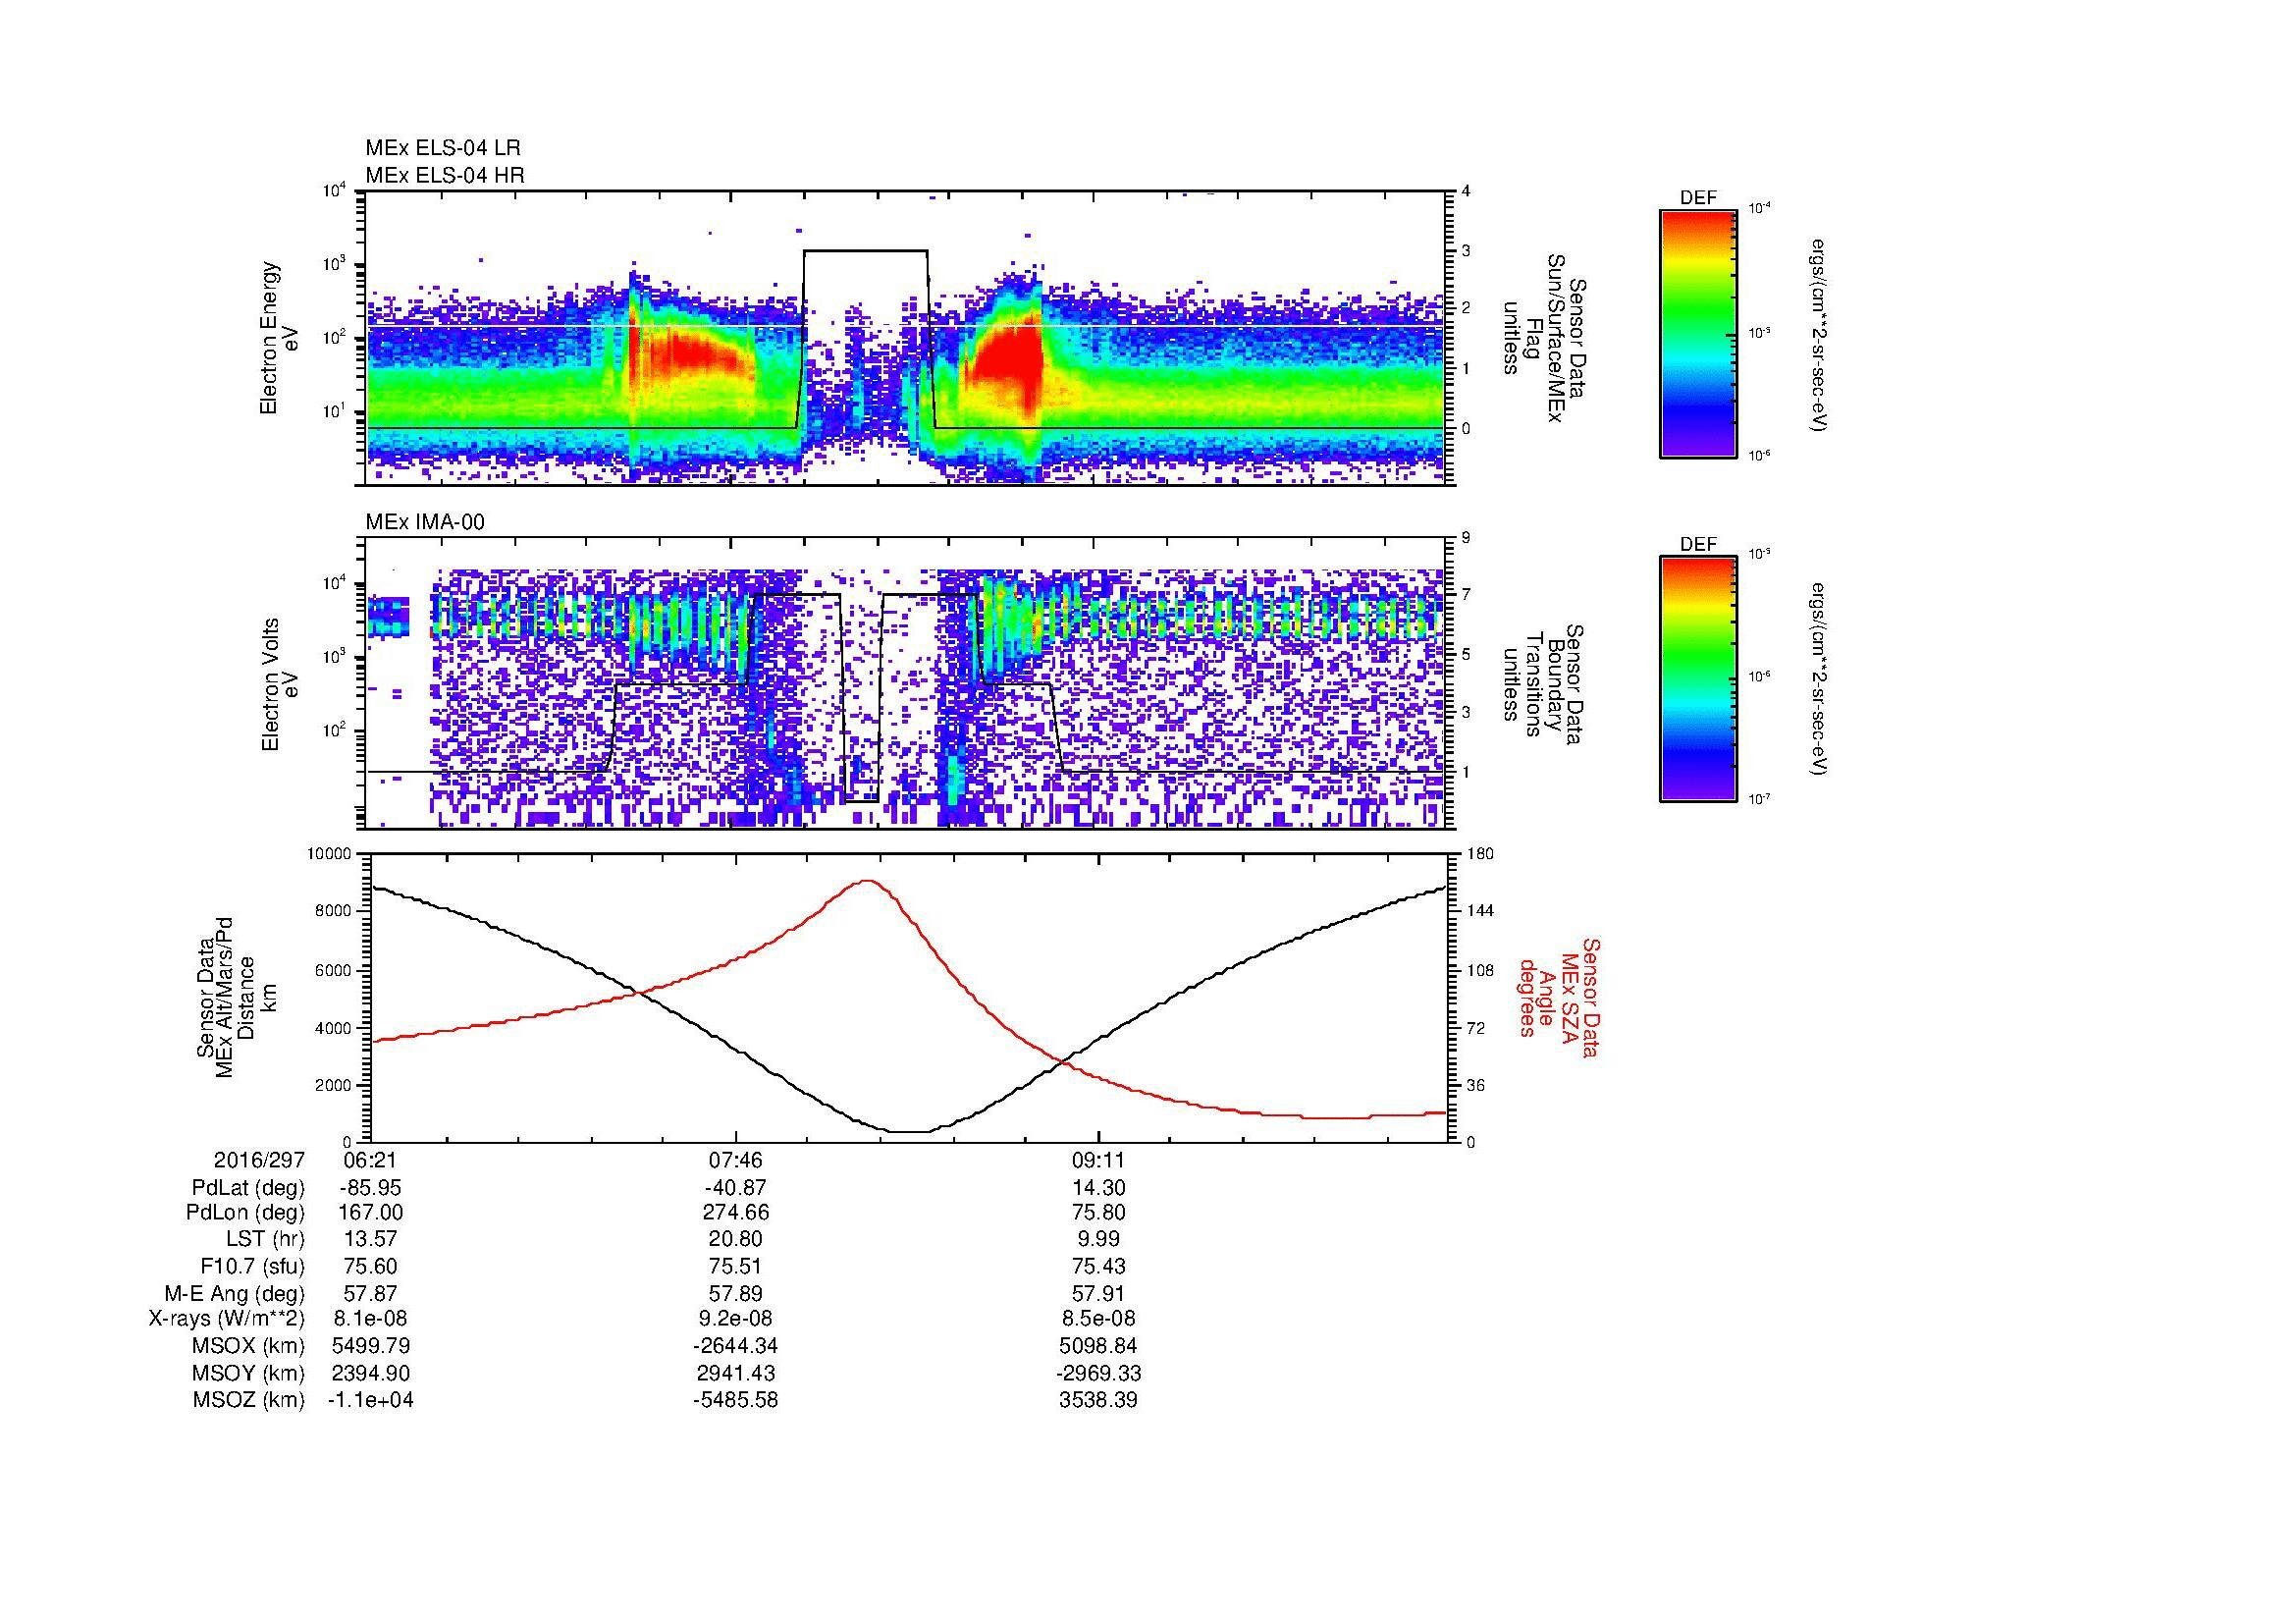Click the '10000' altitude axis tick
This screenshot has height=1623, width=2296.
[329, 855]
